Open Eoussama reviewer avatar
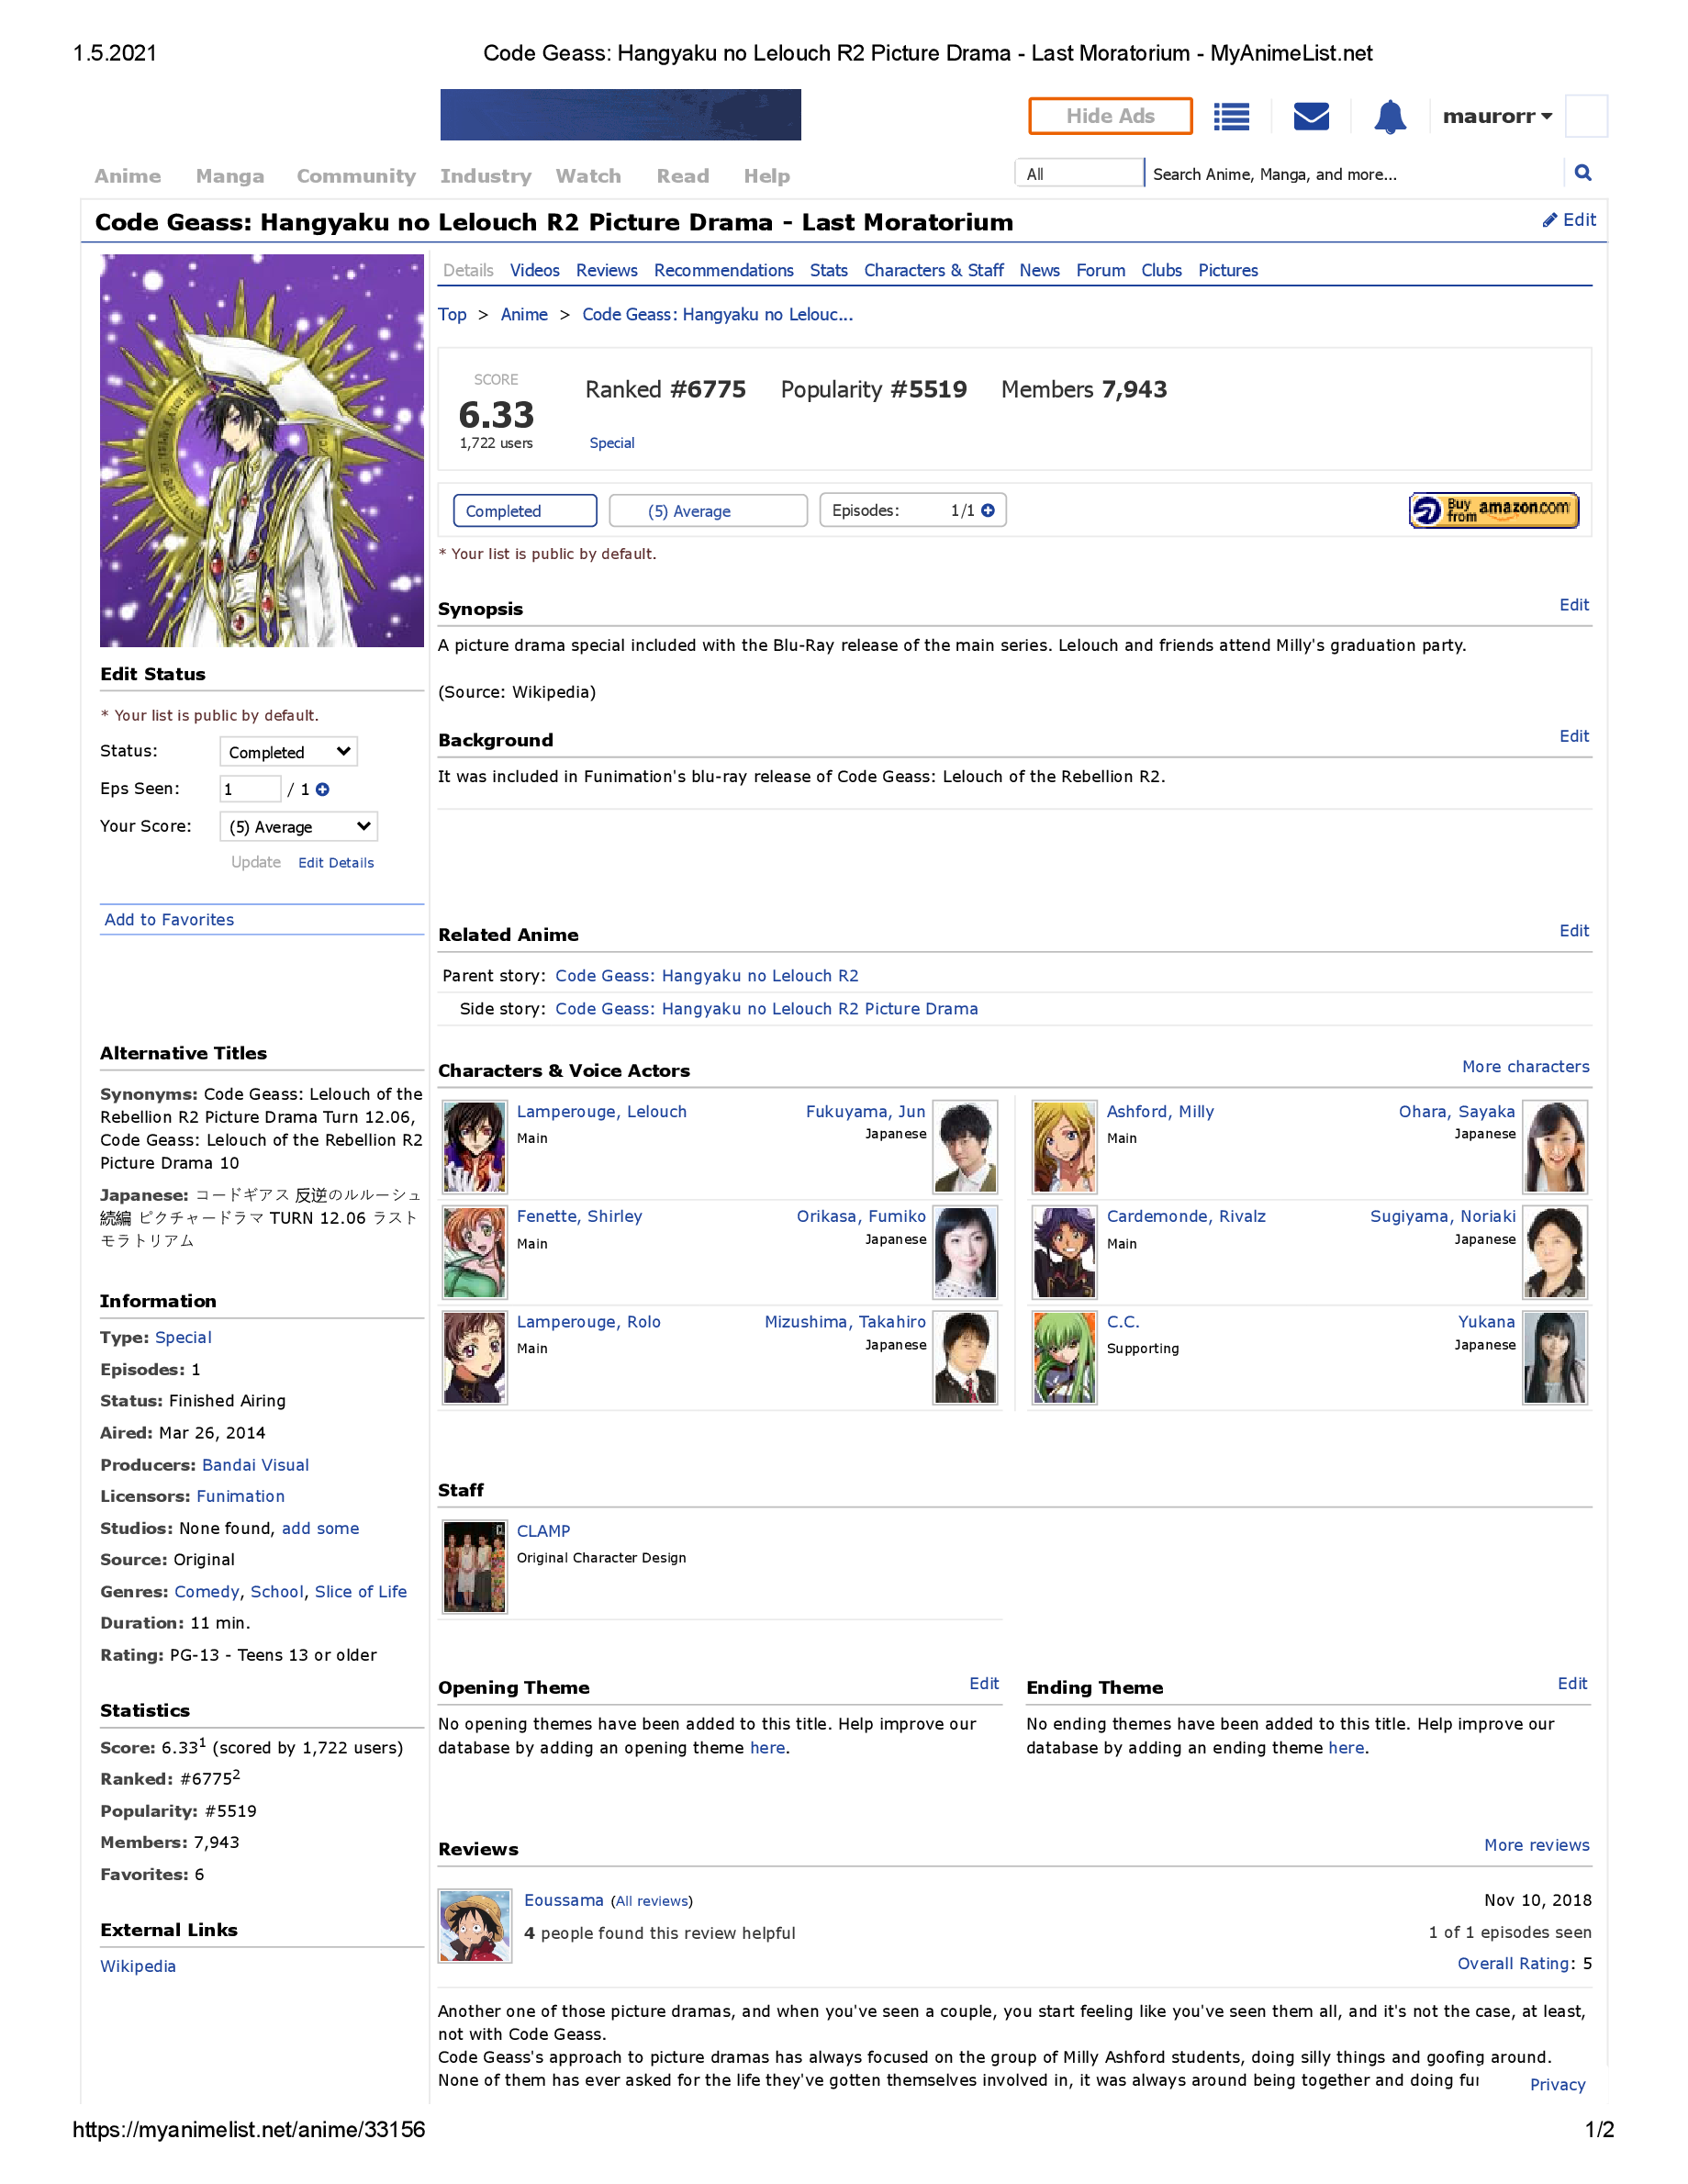 click(475, 1926)
